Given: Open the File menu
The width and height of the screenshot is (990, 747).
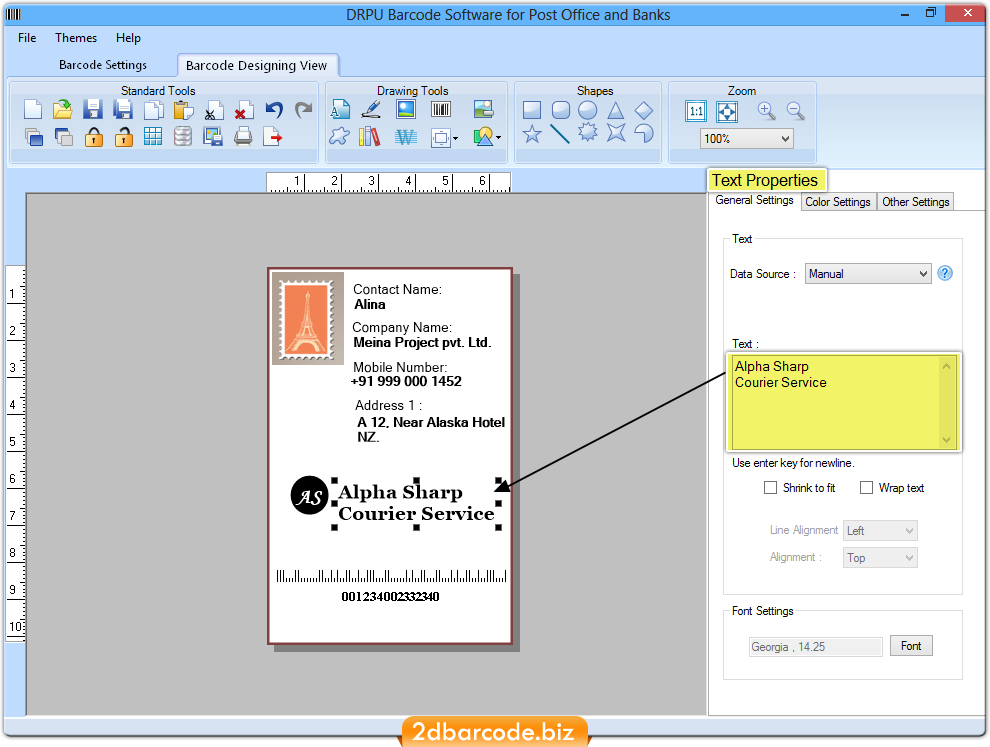Looking at the screenshot, I should pyautogui.click(x=27, y=38).
